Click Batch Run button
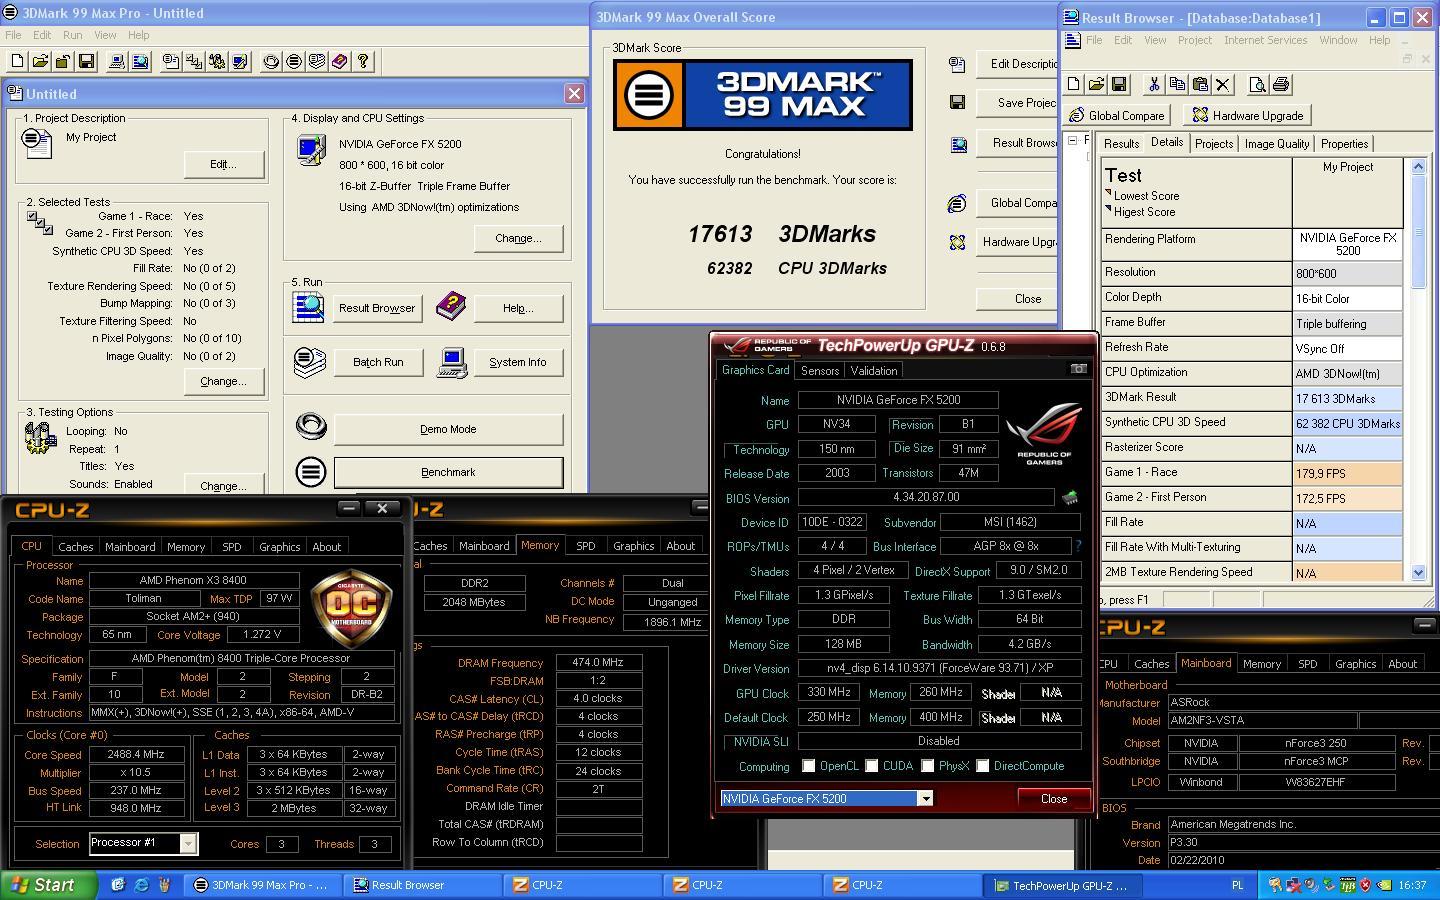 pyautogui.click(x=378, y=362)
